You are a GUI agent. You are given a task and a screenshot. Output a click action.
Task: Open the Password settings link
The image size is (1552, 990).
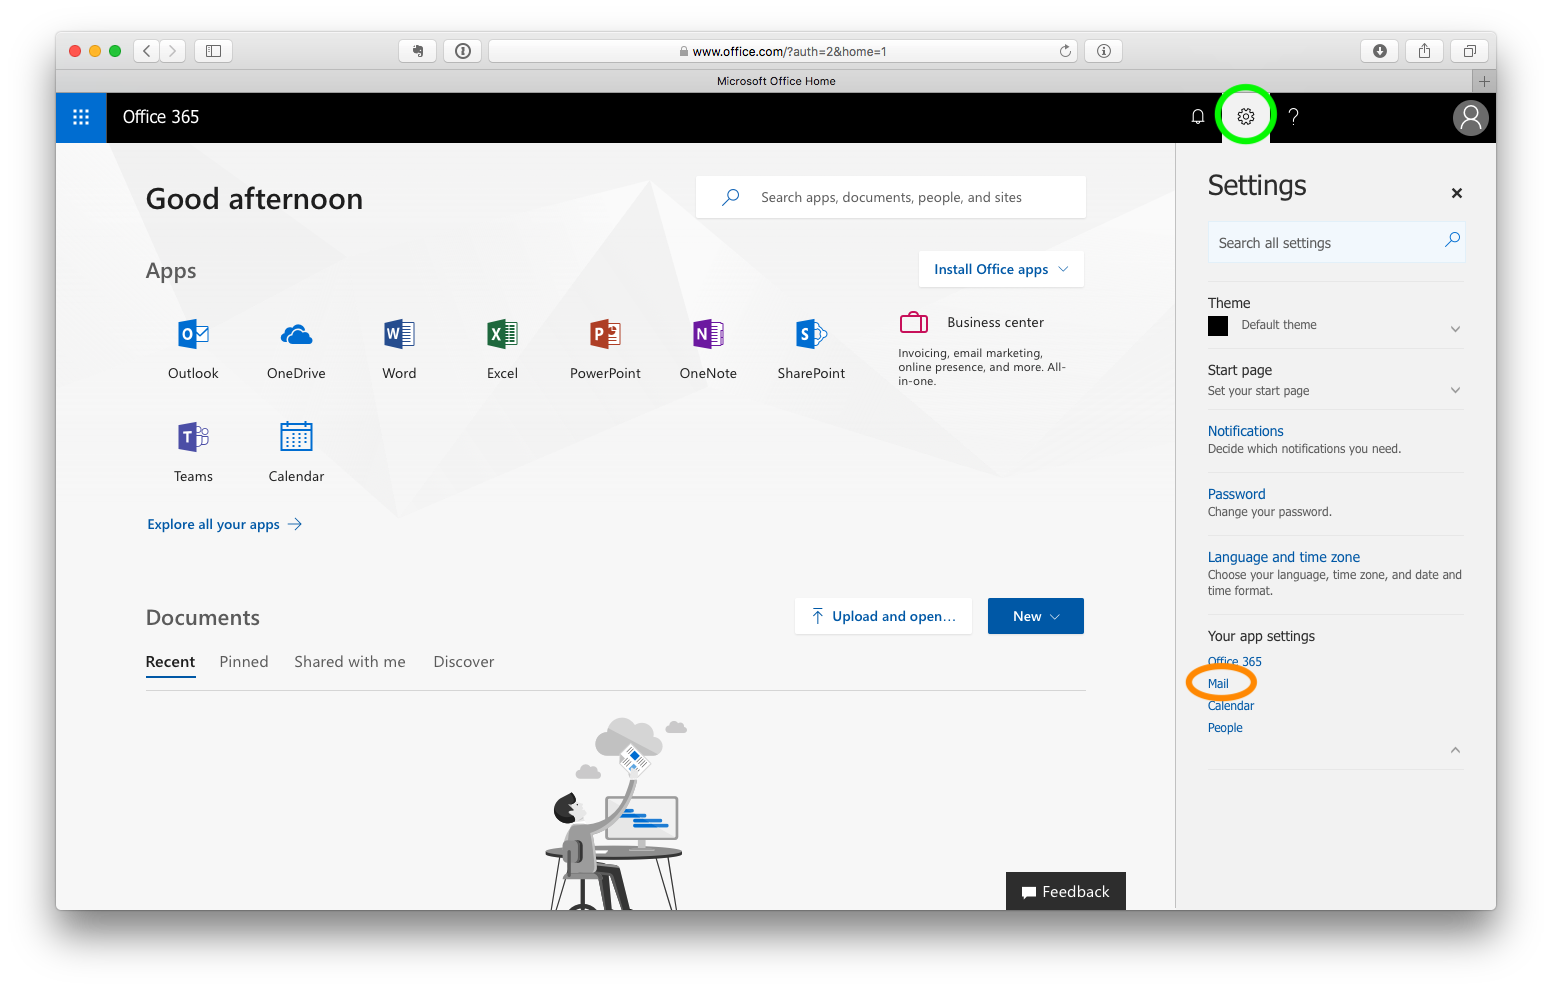[1236, 494]
